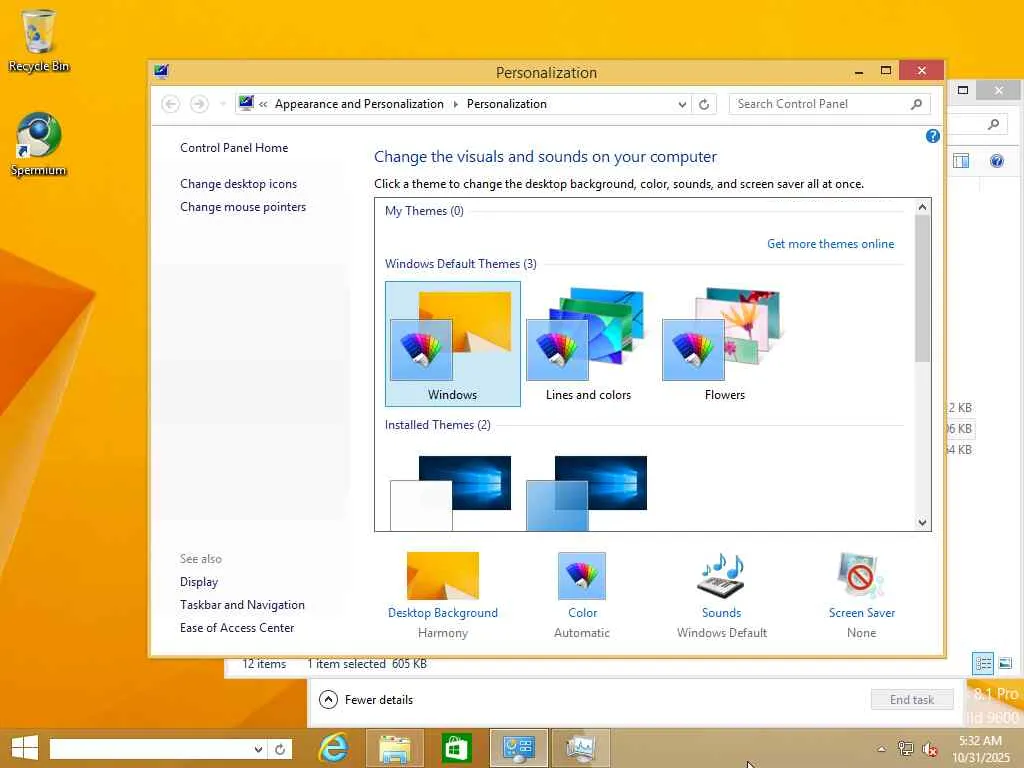This screenshot has height=768, width=1024.
Task: Show hidden tray icons arrow
Action: (882, 749)
